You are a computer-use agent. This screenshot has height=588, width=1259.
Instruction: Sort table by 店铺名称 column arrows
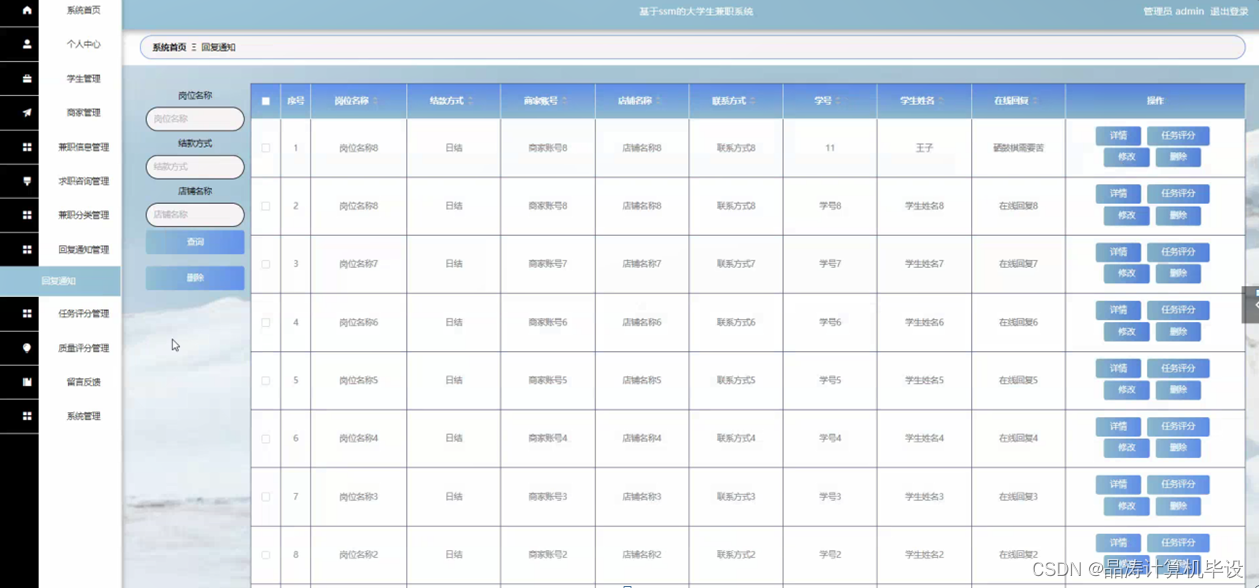click(659, 101)
